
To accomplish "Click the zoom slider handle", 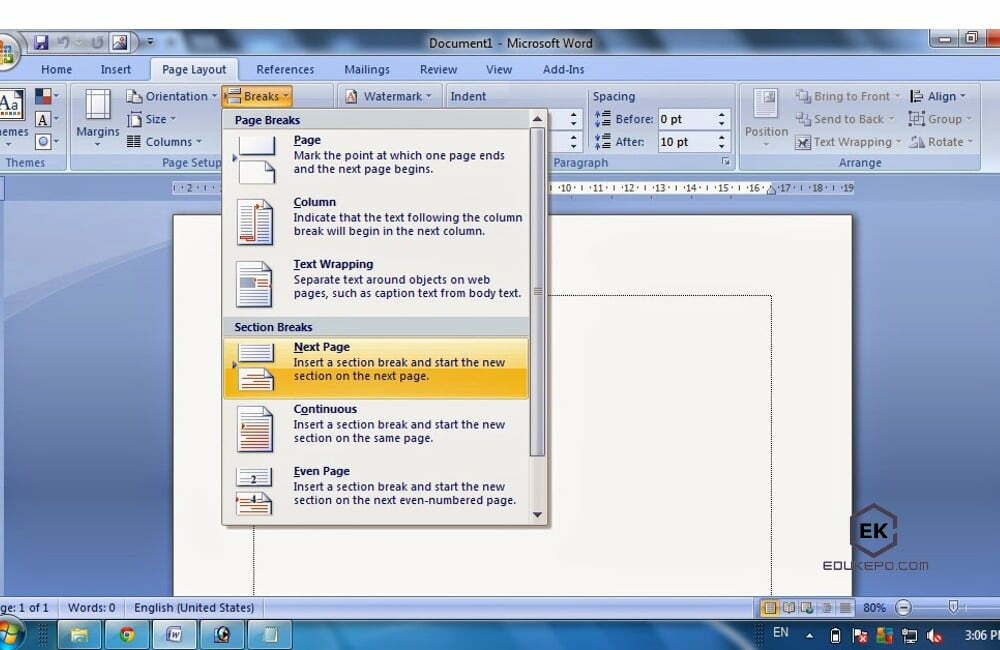I will 953,607.
